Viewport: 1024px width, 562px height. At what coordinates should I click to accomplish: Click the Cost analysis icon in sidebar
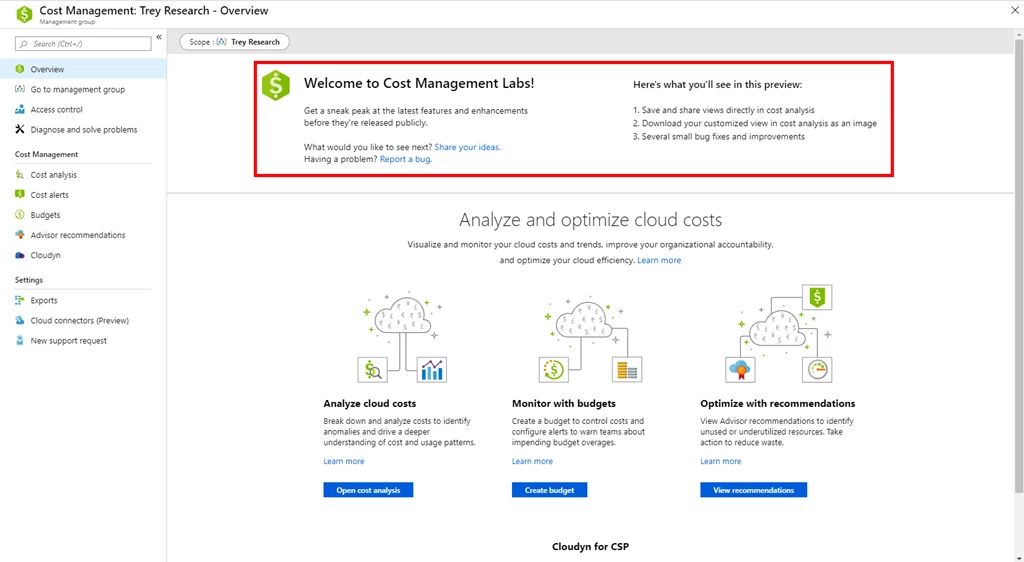(20, 175)
